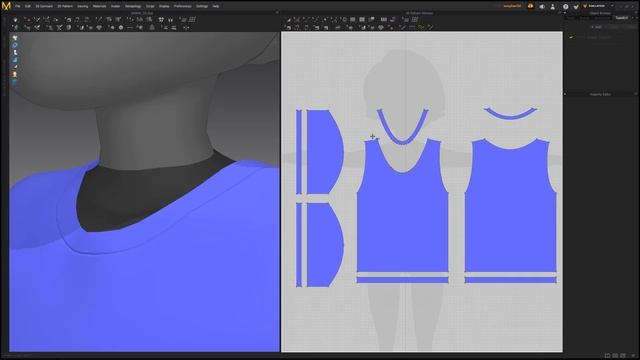Click the orange-marked icon in 2D toolbar second row

[391, 28]
